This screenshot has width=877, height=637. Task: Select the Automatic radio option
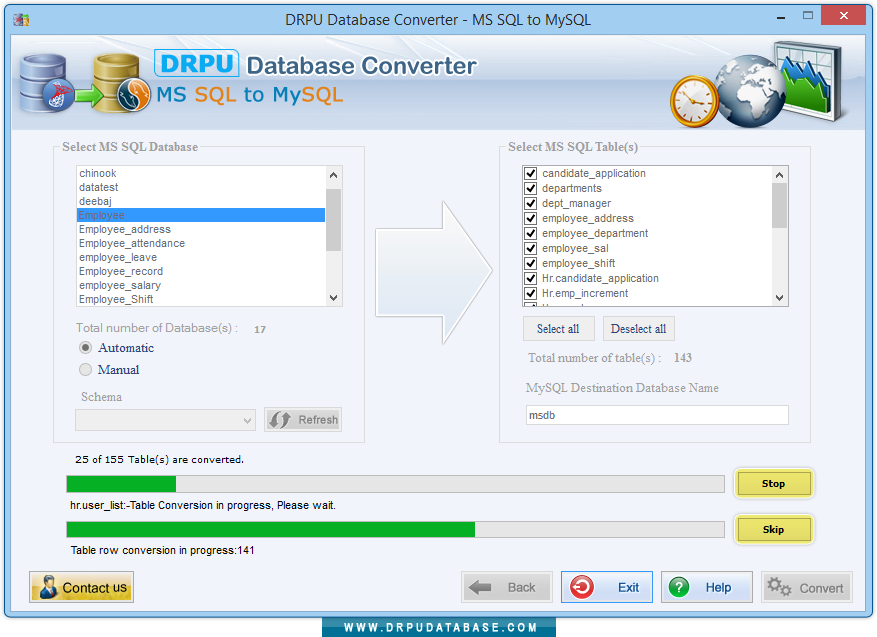[85, 348]
